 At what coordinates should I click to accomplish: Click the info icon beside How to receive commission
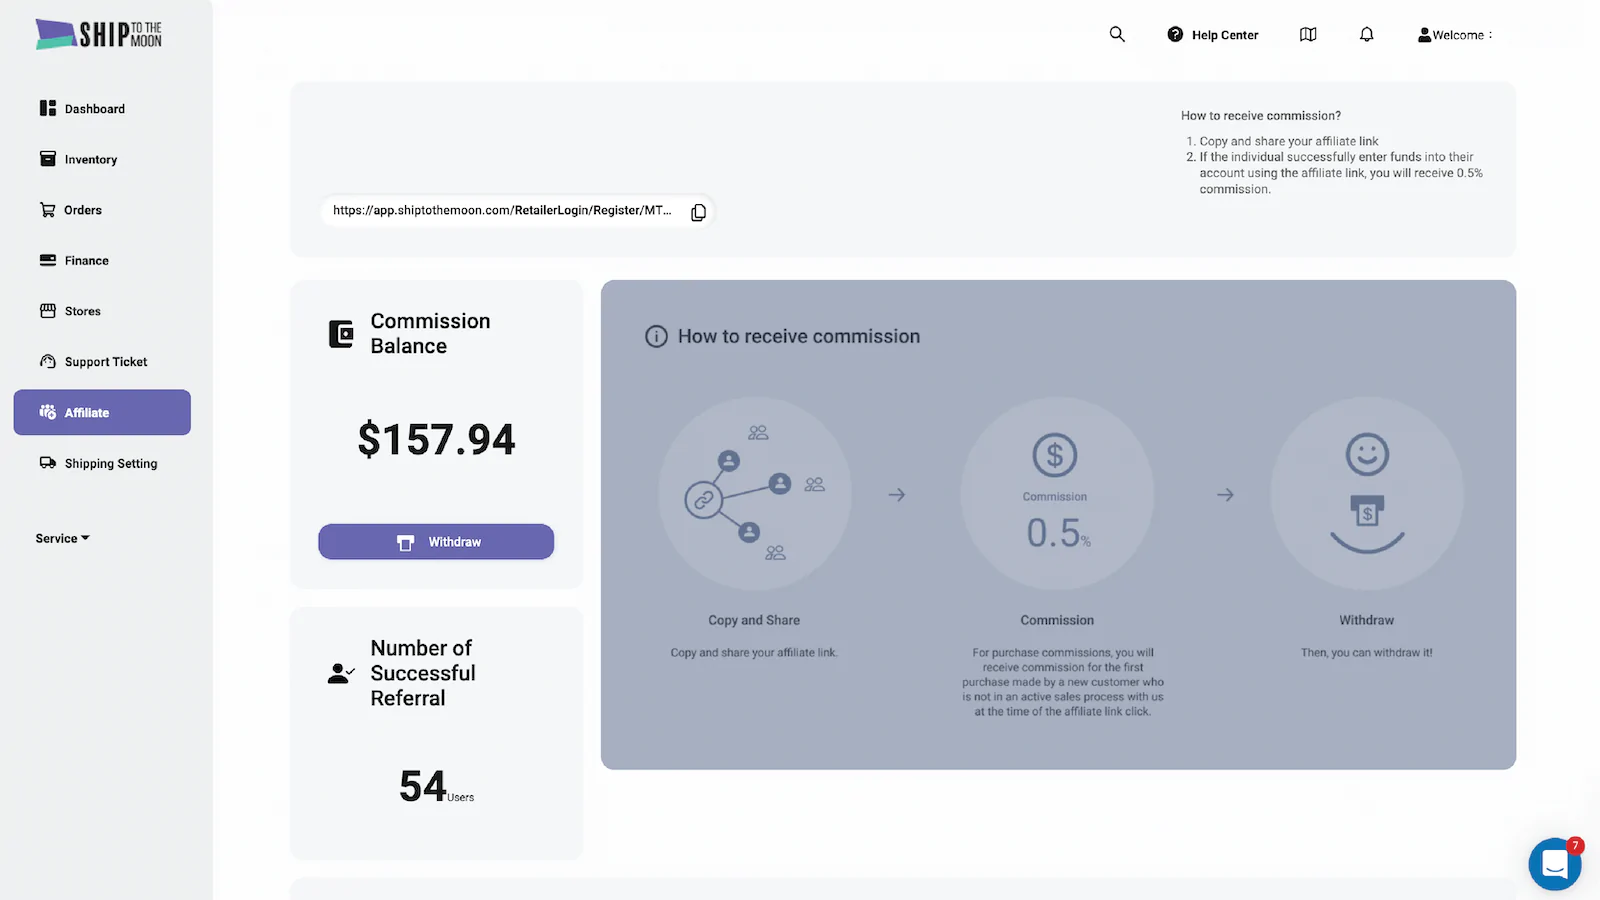[656, 337]
